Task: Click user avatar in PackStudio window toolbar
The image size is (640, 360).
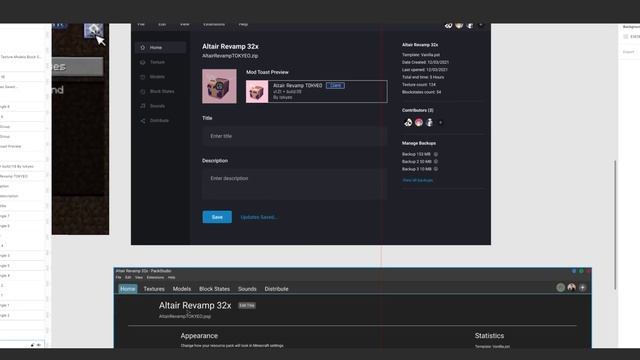Action: [x=571, y=288]
